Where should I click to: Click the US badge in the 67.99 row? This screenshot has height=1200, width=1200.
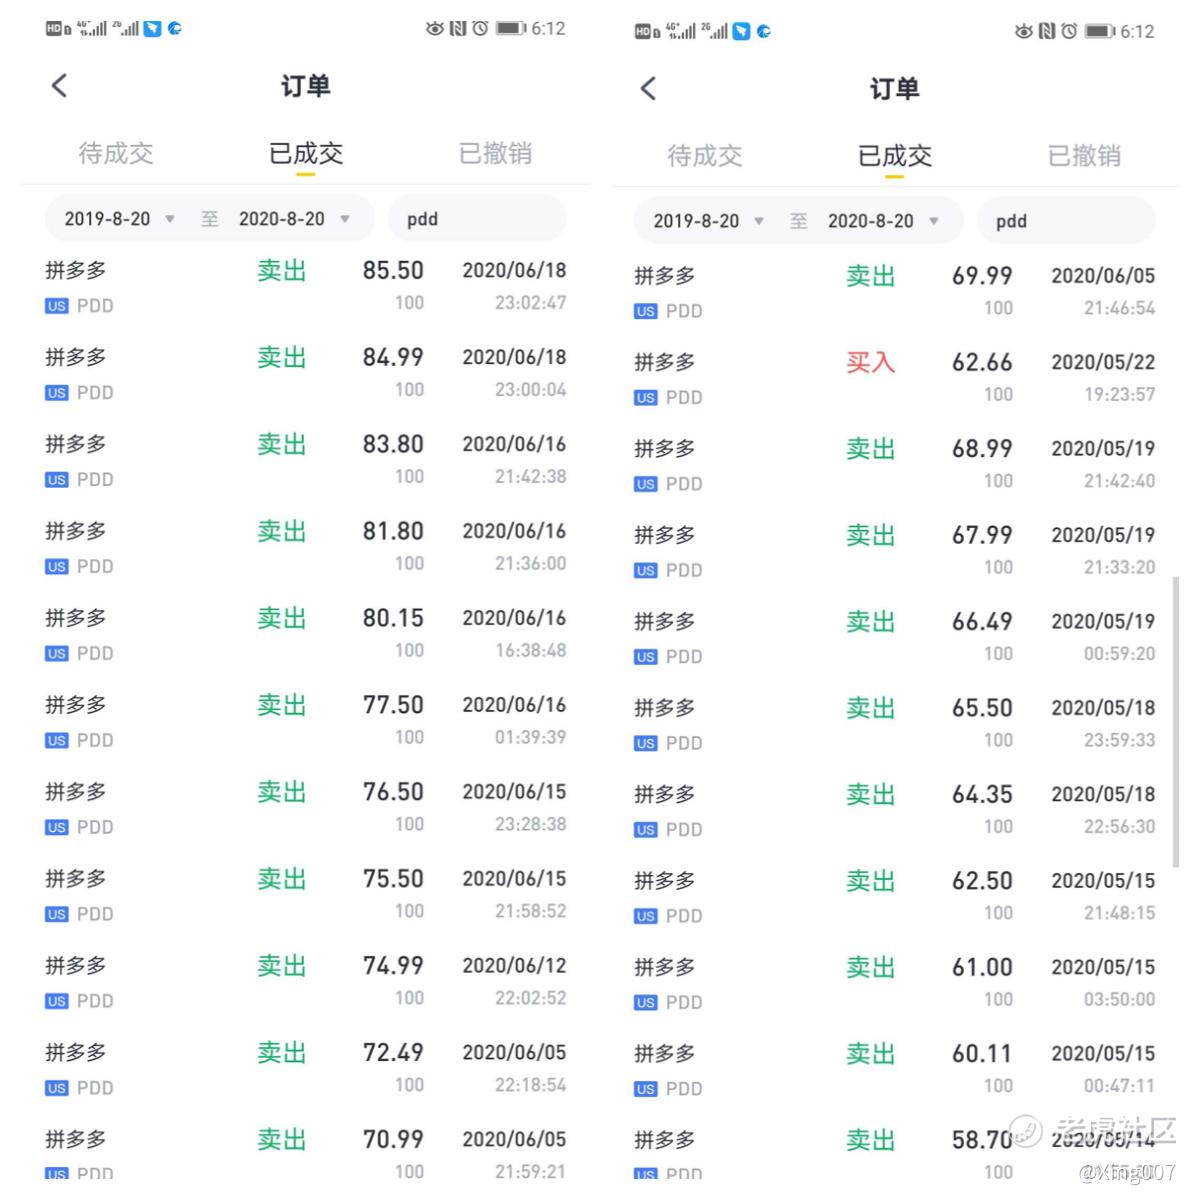646,571
